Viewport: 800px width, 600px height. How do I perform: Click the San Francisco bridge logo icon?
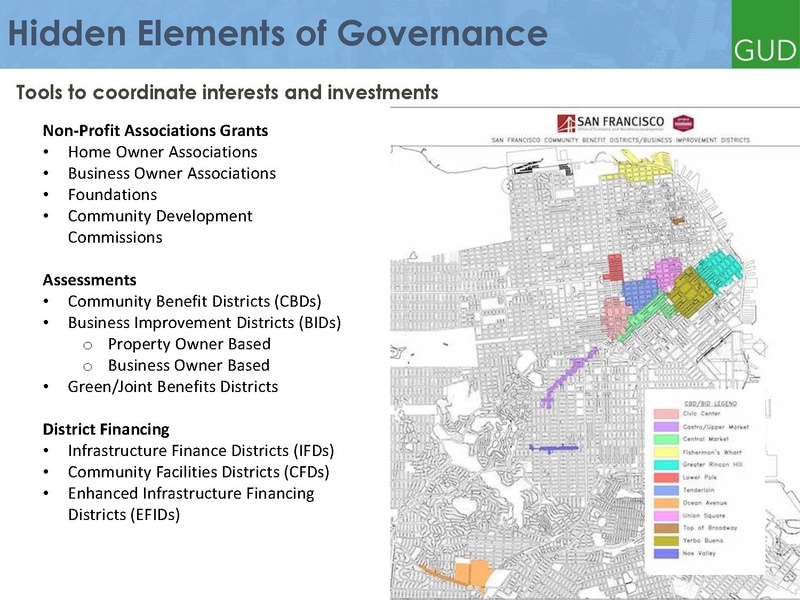(568, 124)
